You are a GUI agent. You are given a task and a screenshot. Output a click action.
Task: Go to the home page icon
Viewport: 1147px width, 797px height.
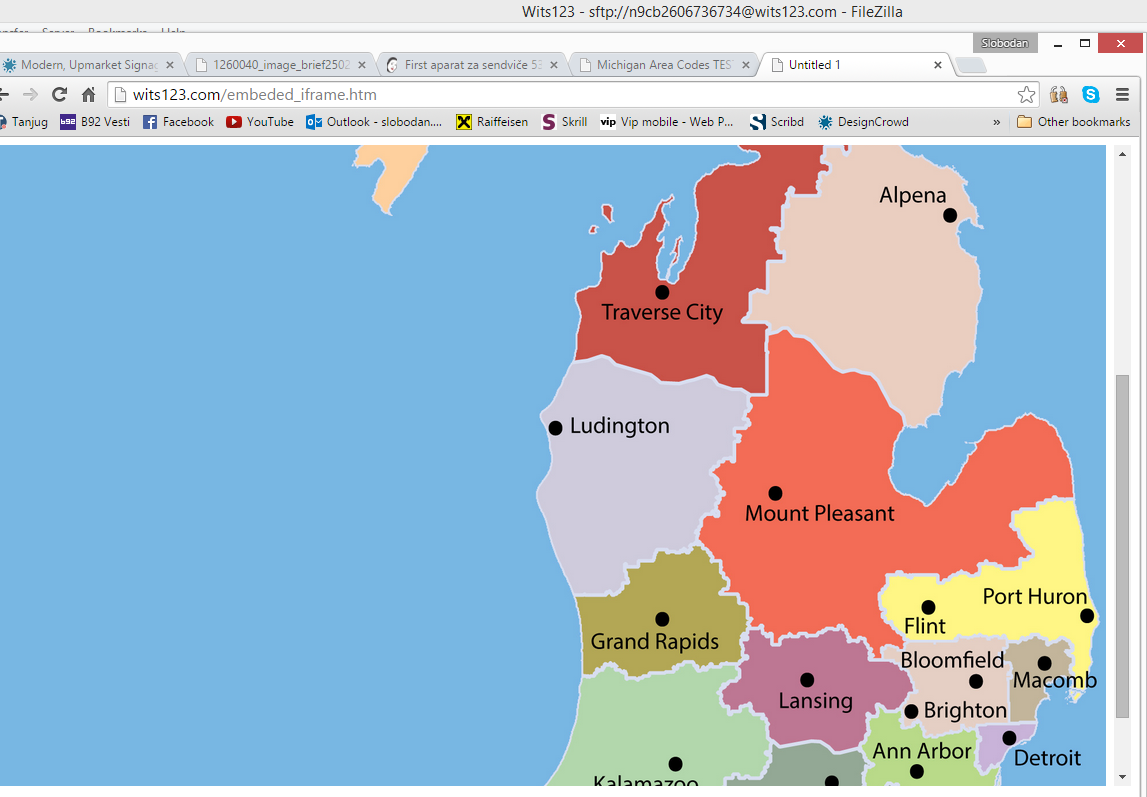pyautogui.click(x=89, y=94)
